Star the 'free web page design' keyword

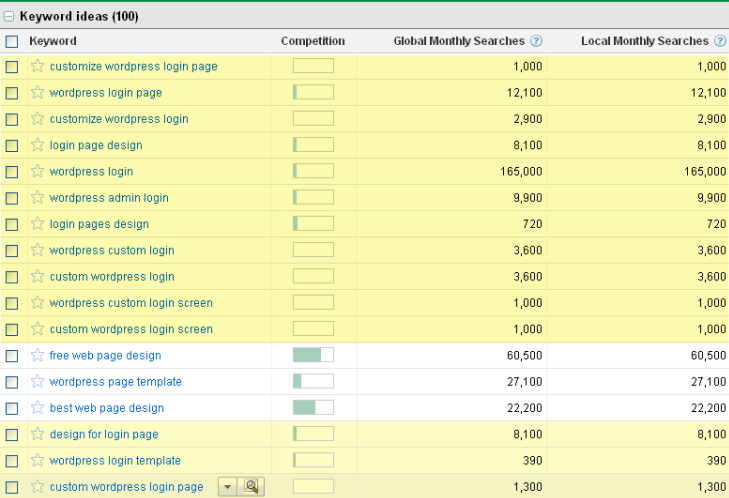38,355
